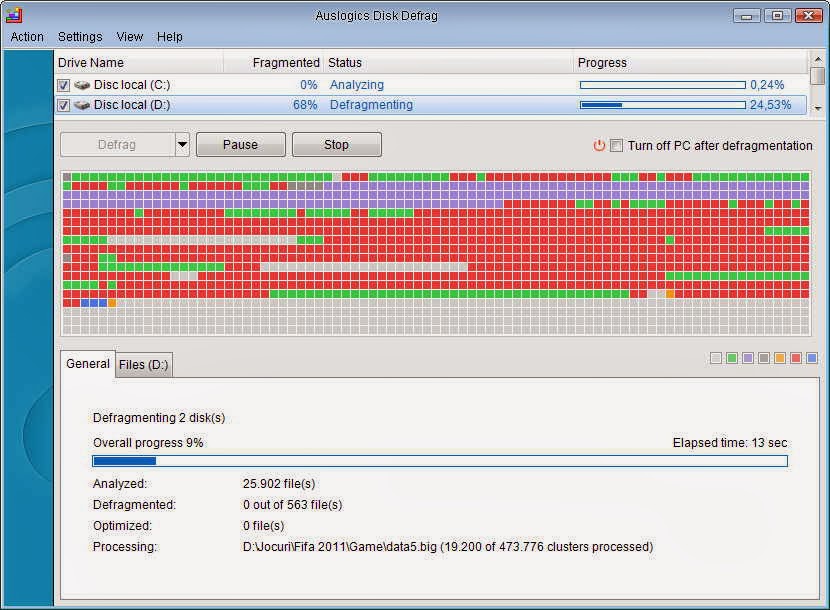The image size is (830, 610).
Task: Click the blue legend swatch
Action: [x=812, y=358]
